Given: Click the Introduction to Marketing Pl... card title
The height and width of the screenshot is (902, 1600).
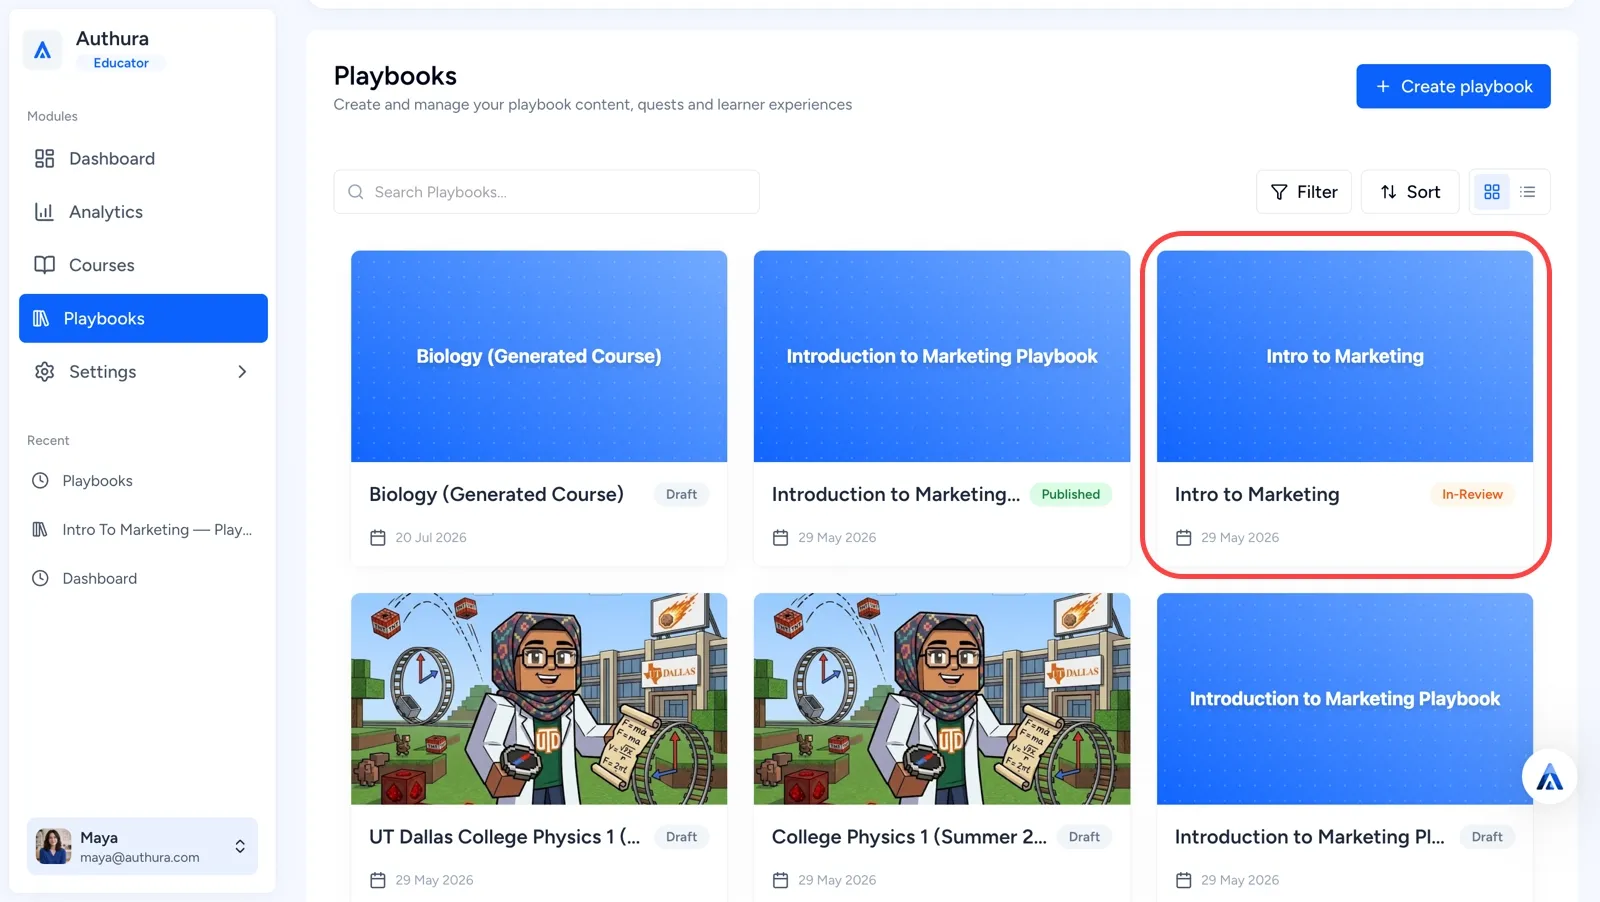Looking at the screenshot, I should tap(1310, 837).
